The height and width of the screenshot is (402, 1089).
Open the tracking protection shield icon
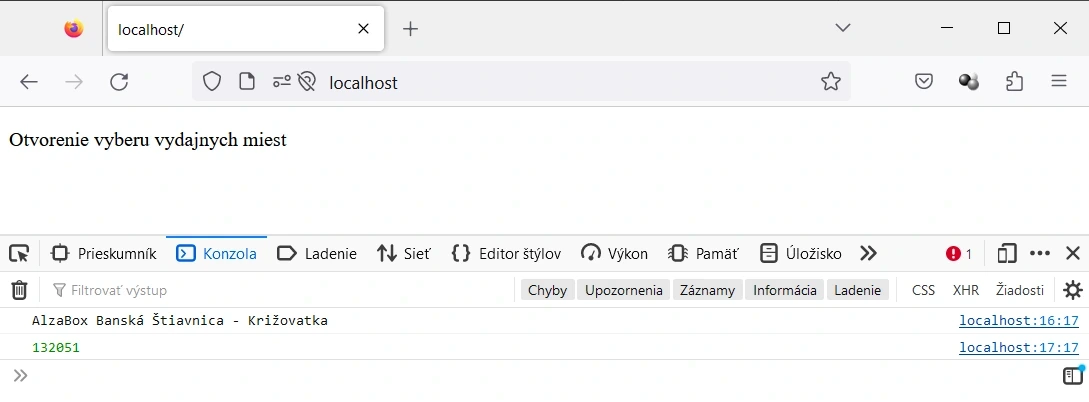click(212, 82)
